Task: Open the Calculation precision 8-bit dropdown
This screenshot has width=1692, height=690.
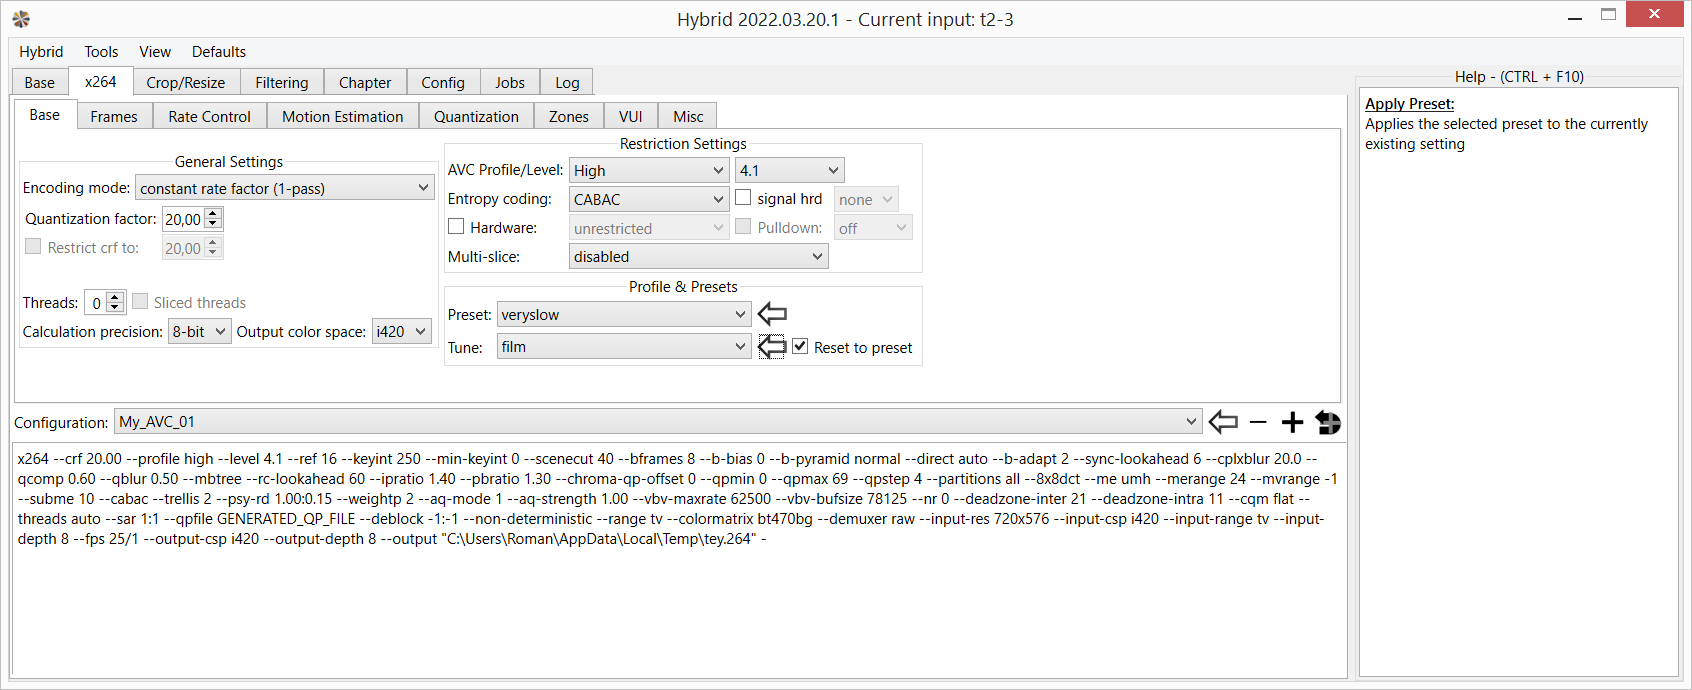Action: click(199, 331)
